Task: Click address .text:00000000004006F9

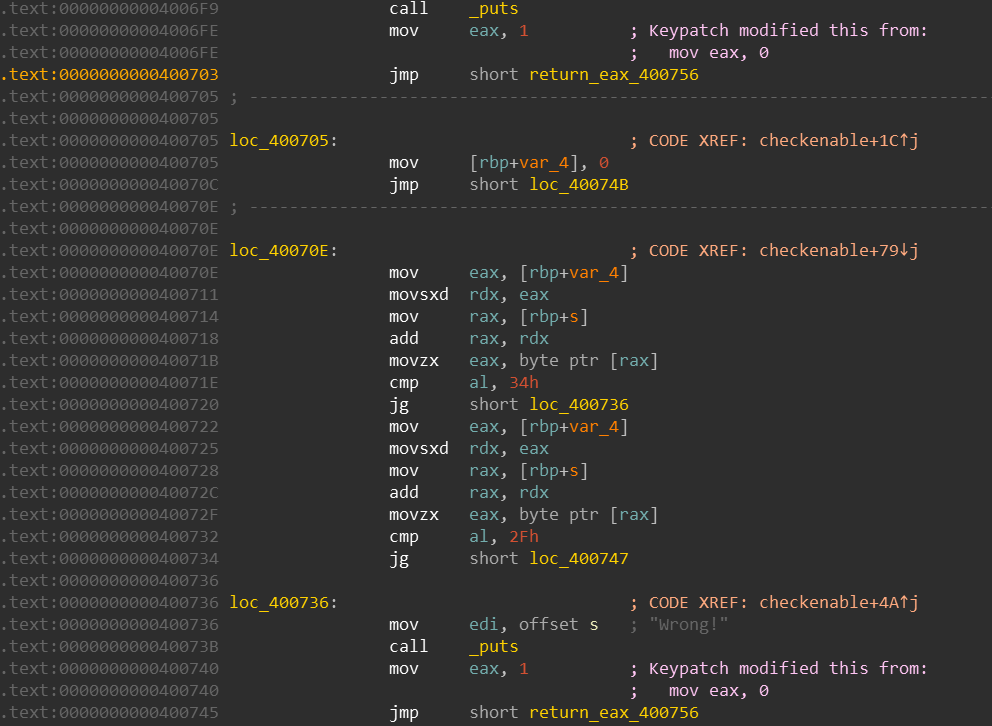Action: 110,9
